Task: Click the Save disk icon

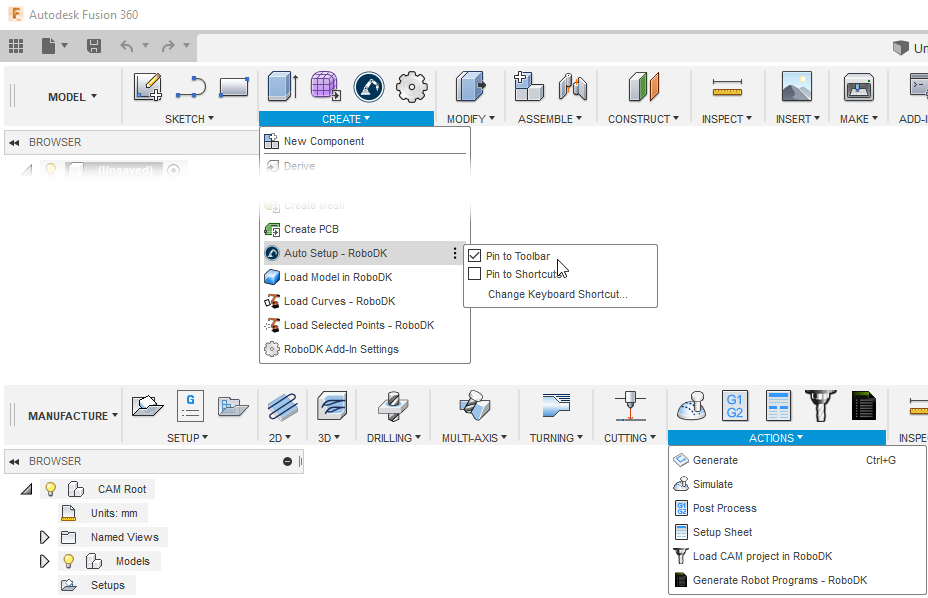Action: (x=94, y=46)
